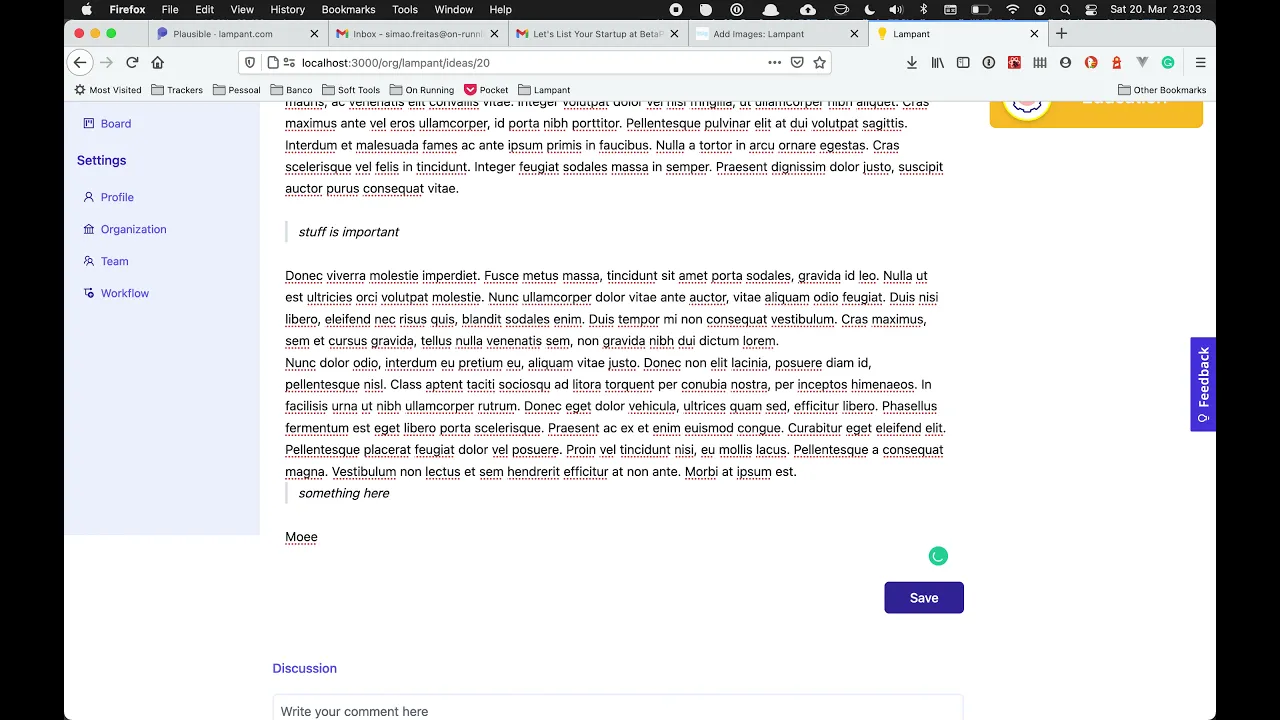Open a new tab with plus button

point(1062,33)
